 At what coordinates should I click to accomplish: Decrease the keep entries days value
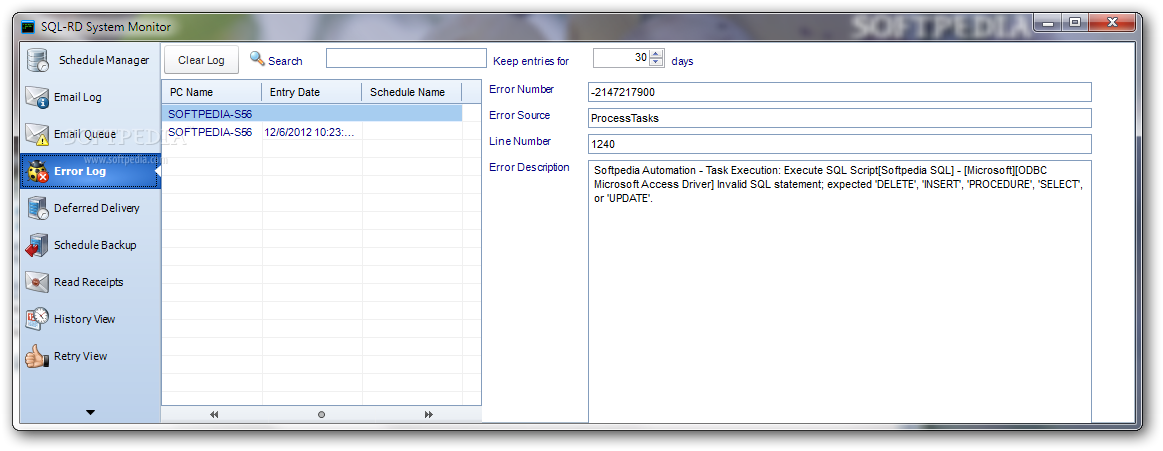tap(656, 63)
